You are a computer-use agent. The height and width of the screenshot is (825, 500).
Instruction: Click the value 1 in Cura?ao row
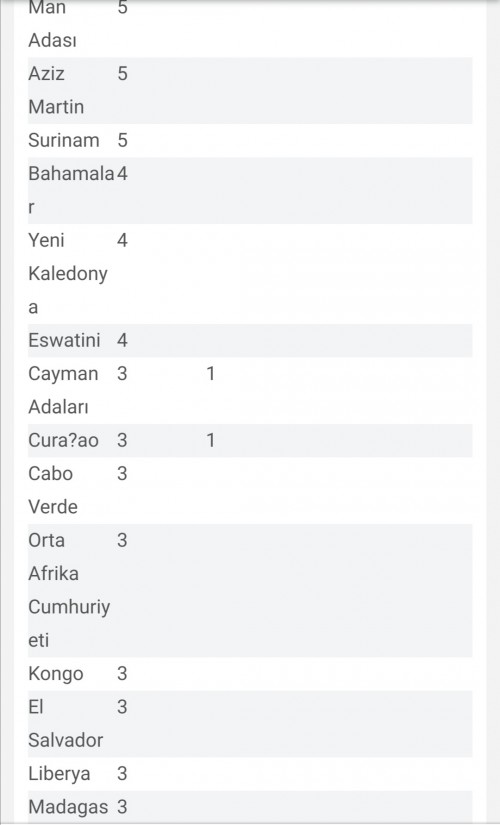211,440
